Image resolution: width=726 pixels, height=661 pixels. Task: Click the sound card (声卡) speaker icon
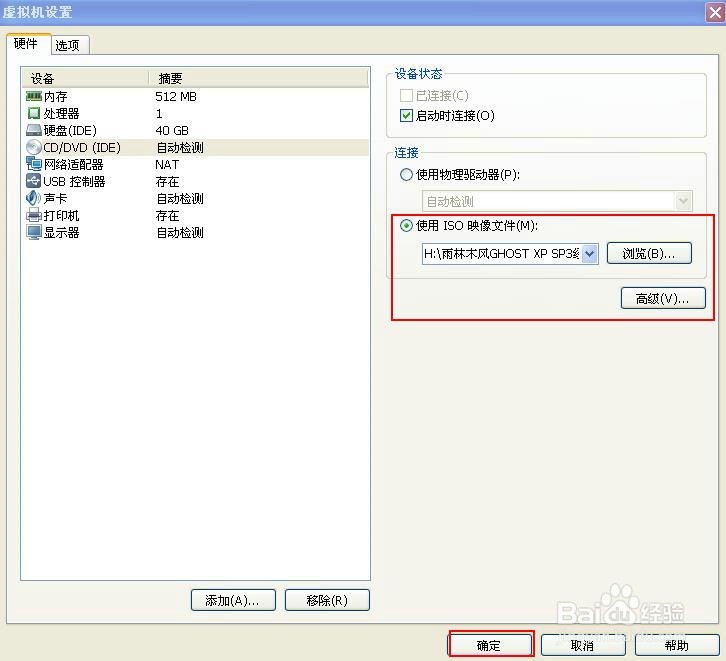34,198
